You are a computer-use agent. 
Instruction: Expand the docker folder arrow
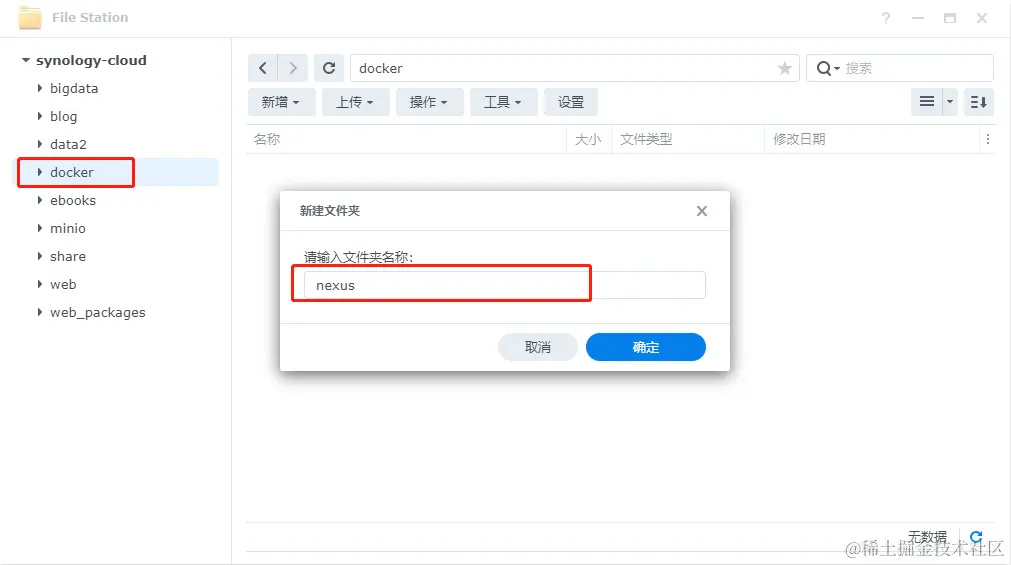click(x=40, y=172)
